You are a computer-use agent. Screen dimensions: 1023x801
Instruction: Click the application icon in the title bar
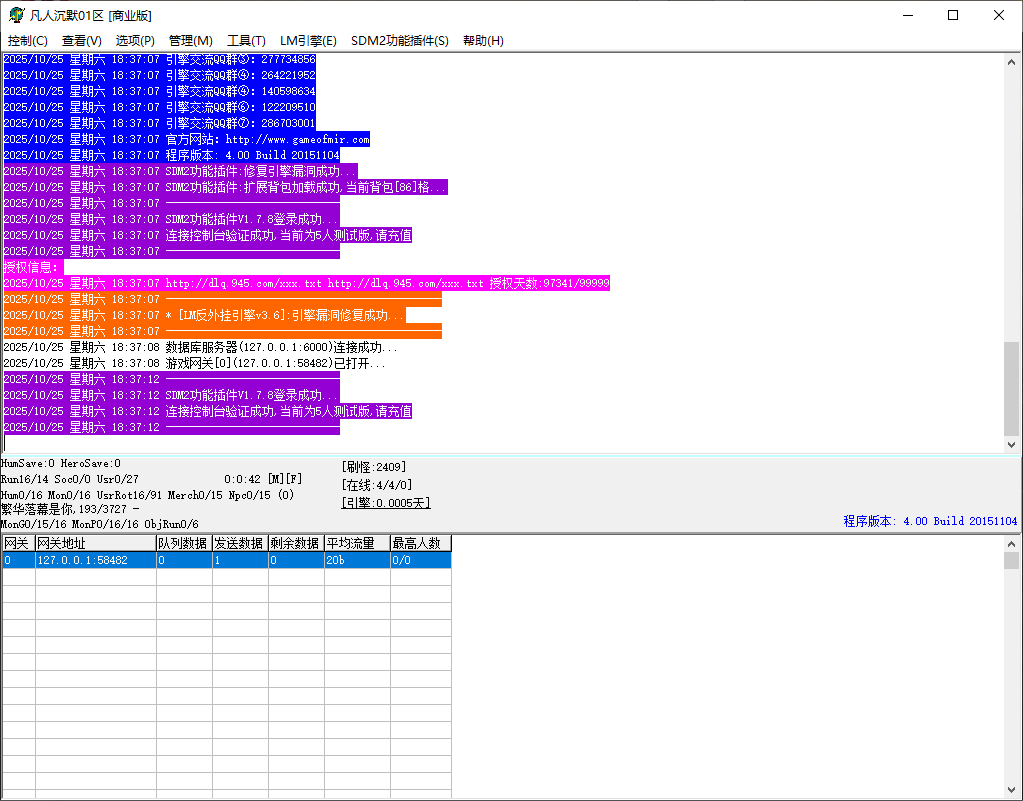16,15
